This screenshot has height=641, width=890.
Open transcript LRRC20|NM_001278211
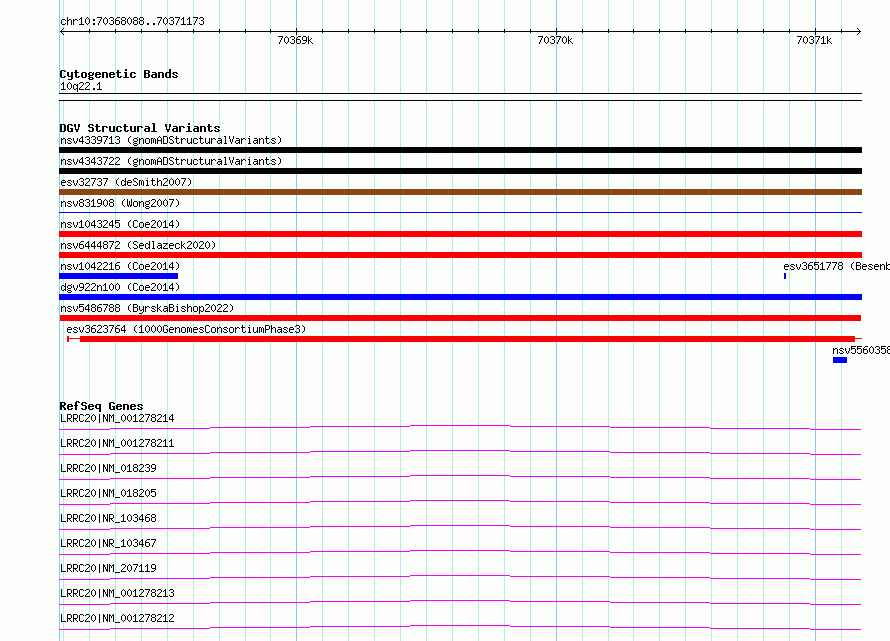pos(117,443)
